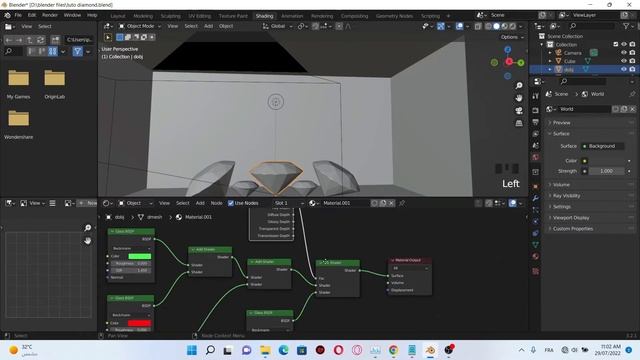
Task: Expand the Cube item in outliner
Action: click(550, 61)
